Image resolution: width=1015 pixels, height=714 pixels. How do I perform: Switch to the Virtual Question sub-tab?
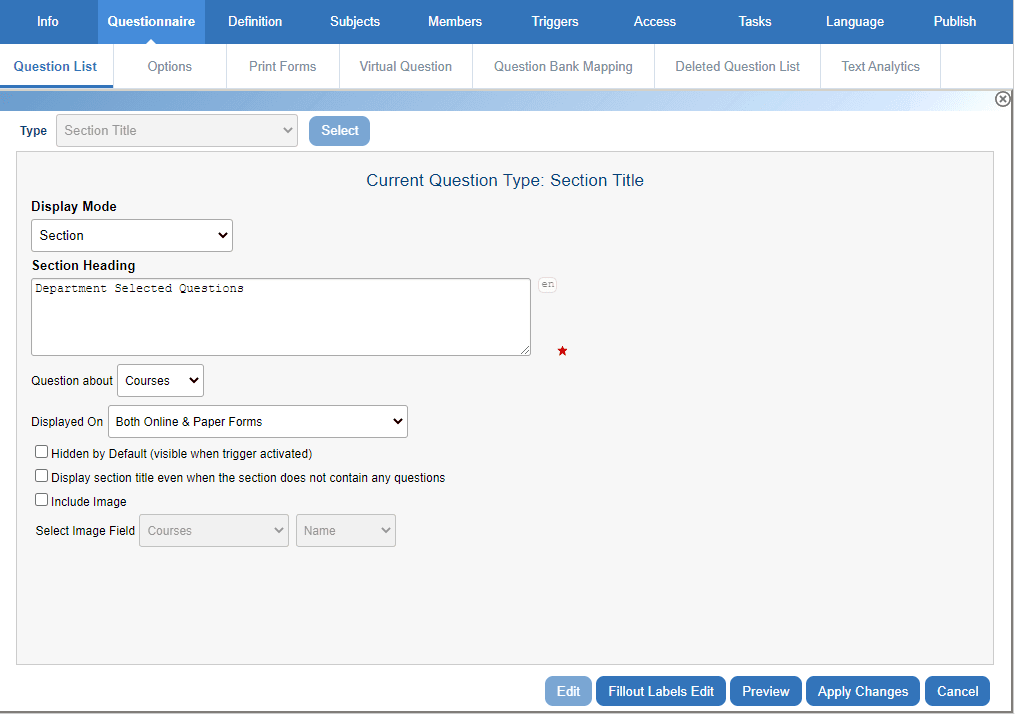click(x=406, y=66)
